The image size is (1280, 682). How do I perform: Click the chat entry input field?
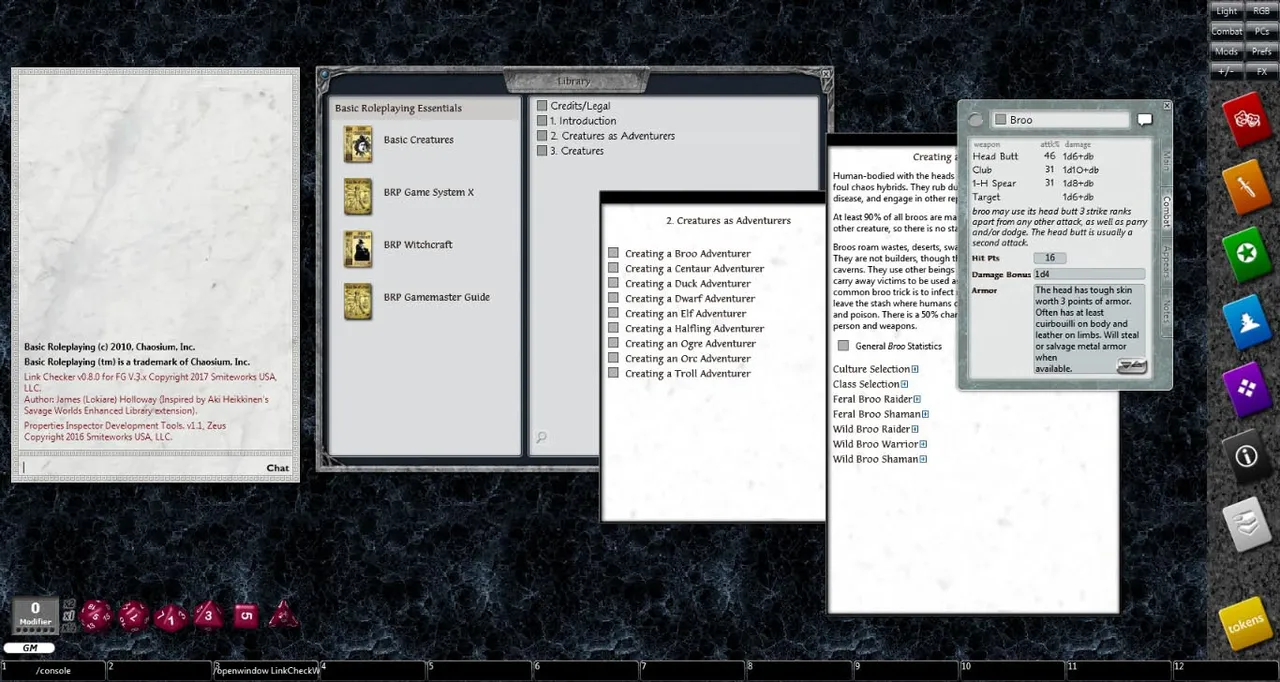pyautogui.click(x=140, y=467)
